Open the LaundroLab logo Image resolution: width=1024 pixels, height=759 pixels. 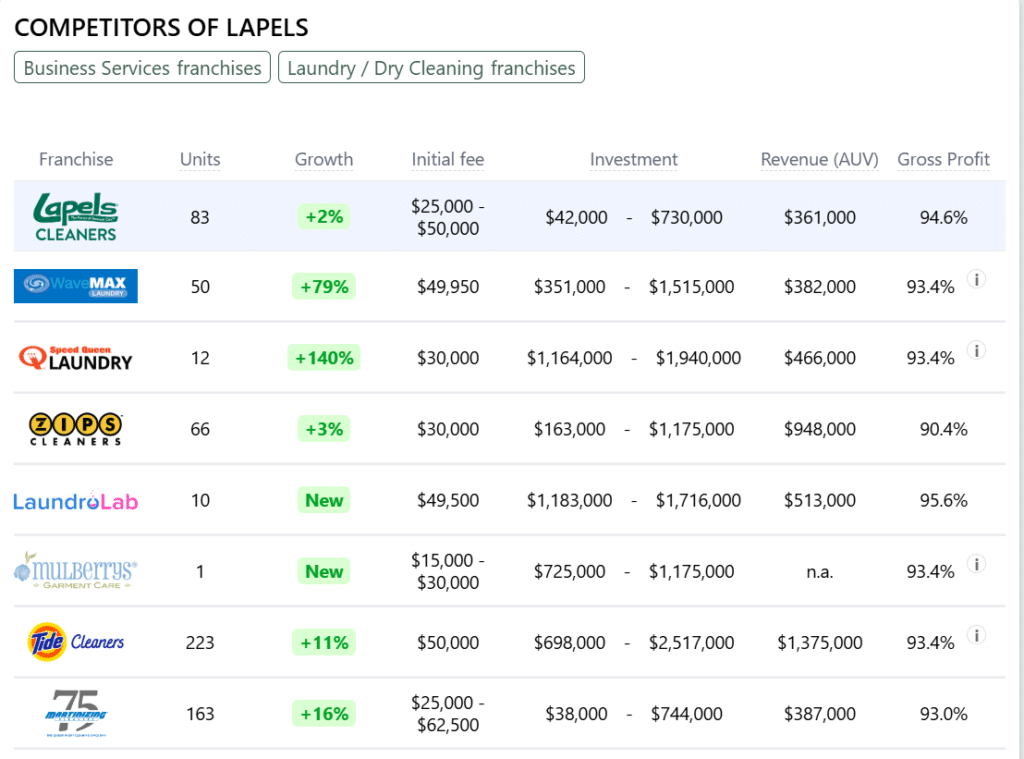[76, 501]
